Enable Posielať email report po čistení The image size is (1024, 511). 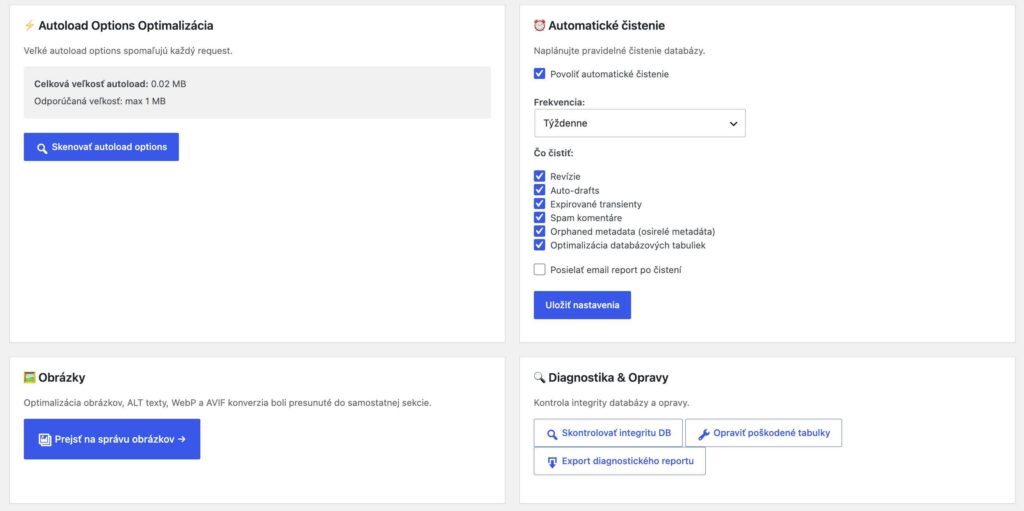(539, 269)
